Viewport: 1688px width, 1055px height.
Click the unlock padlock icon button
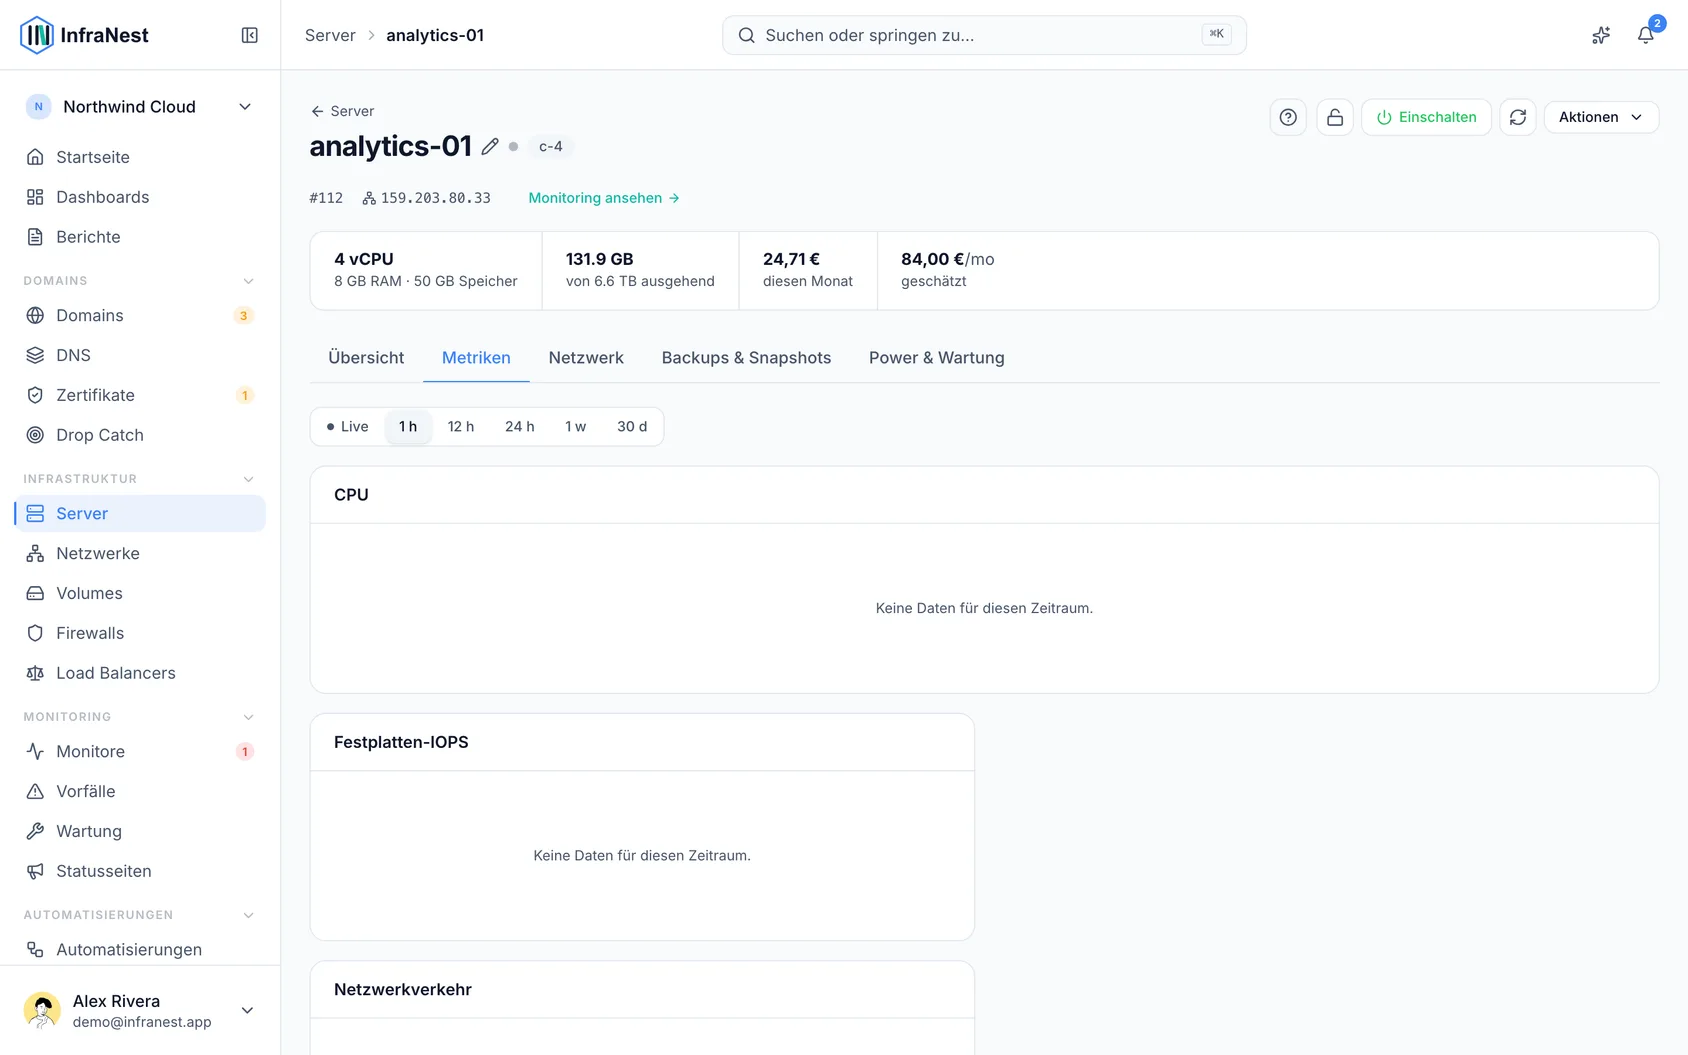click(1335, 117)
